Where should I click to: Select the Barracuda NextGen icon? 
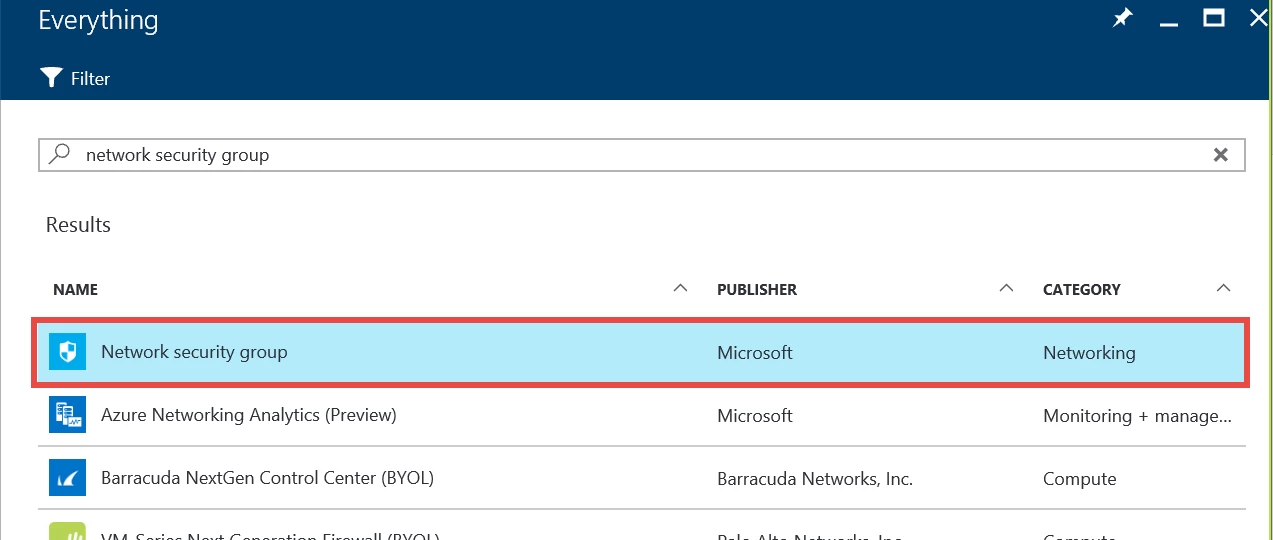coord(68,478)
